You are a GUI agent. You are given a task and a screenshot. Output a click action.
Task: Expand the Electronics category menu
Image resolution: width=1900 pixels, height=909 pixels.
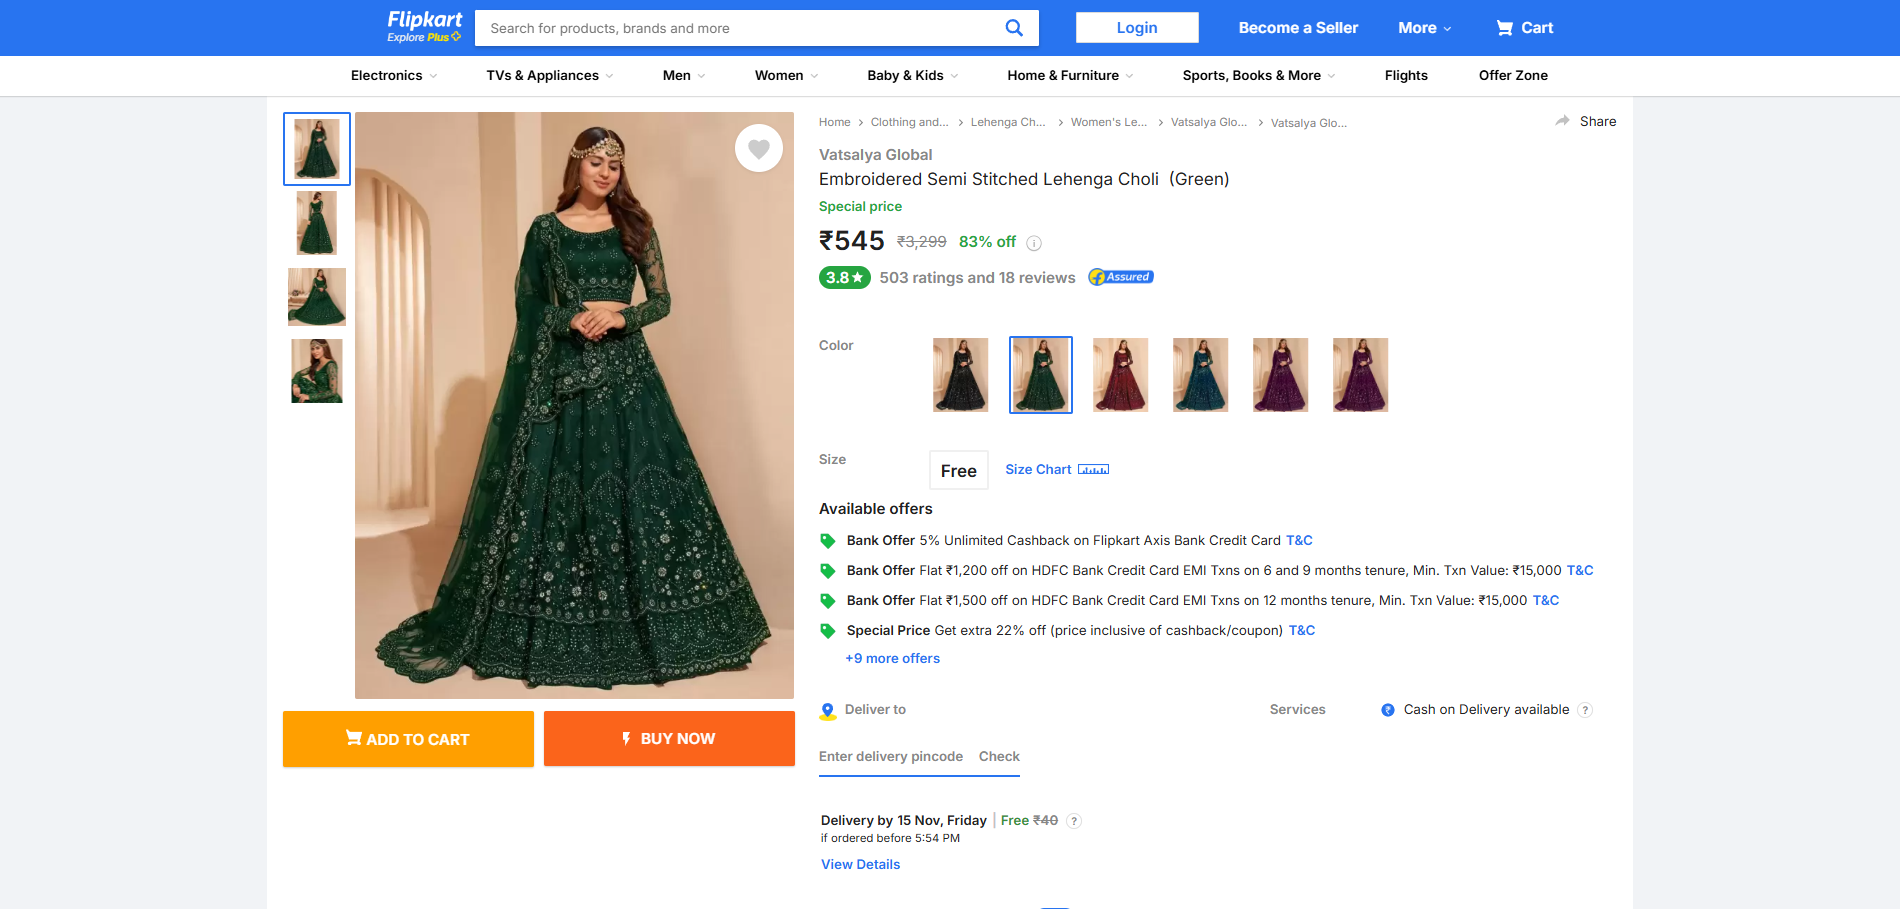393,76
